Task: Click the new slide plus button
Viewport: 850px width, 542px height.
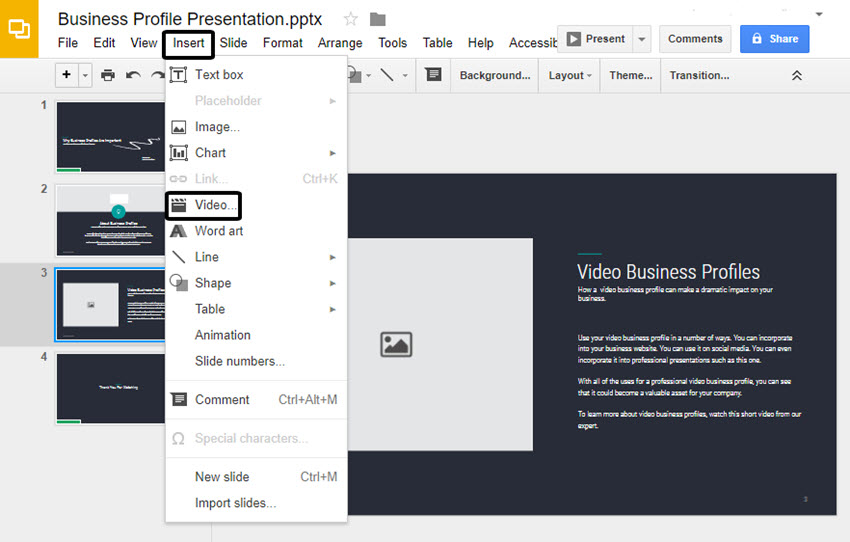Action: point(67,75)
